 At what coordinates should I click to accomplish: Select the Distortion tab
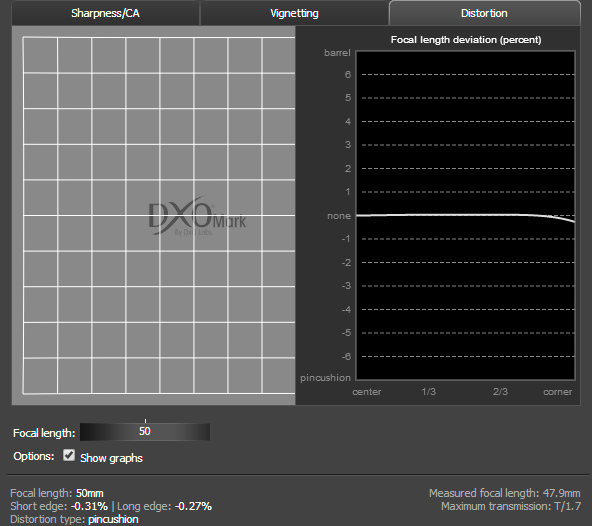coord(484,13)
